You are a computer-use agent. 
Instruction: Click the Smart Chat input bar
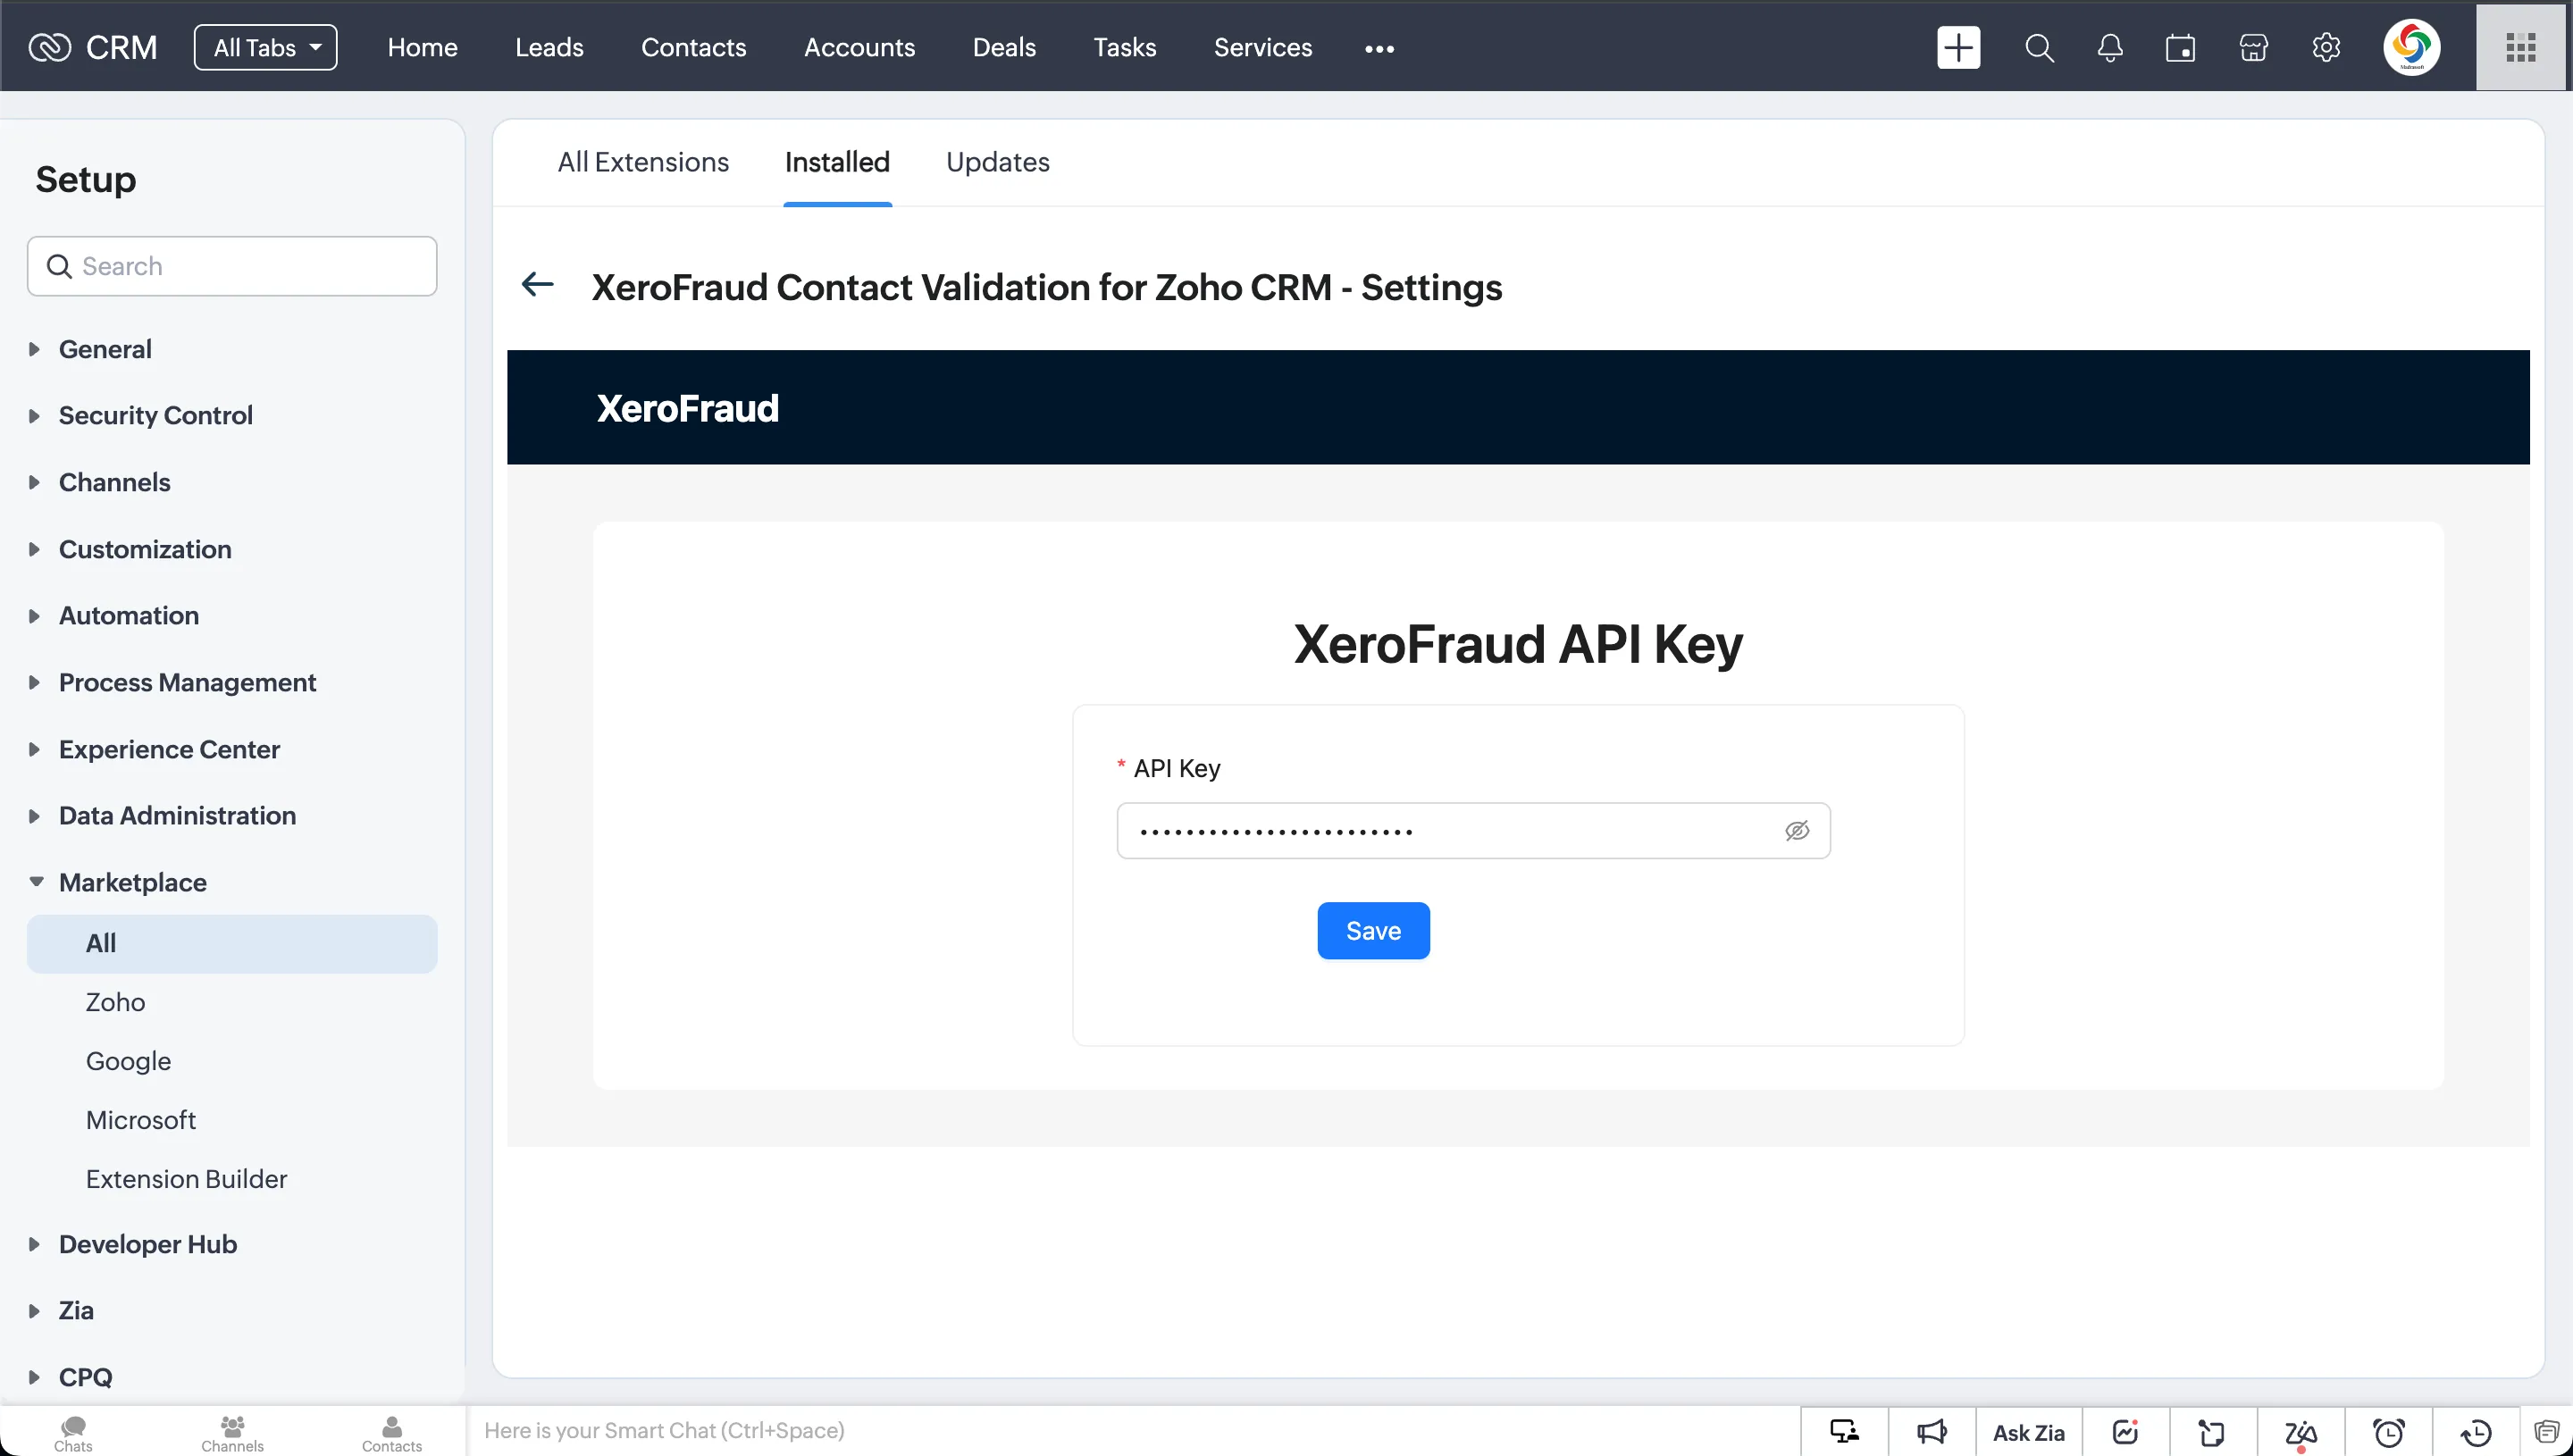pos(1133,1431)
